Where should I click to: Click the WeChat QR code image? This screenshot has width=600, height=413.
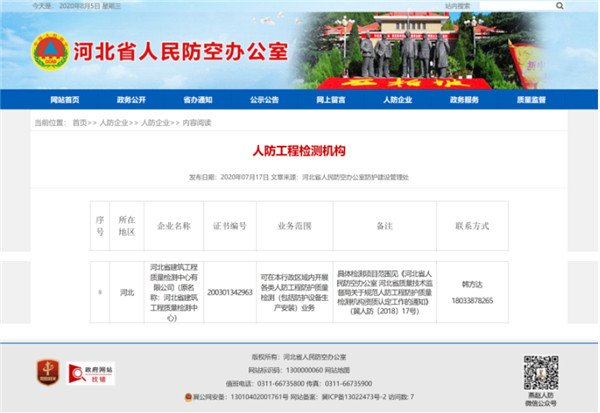tap(541, 371)
